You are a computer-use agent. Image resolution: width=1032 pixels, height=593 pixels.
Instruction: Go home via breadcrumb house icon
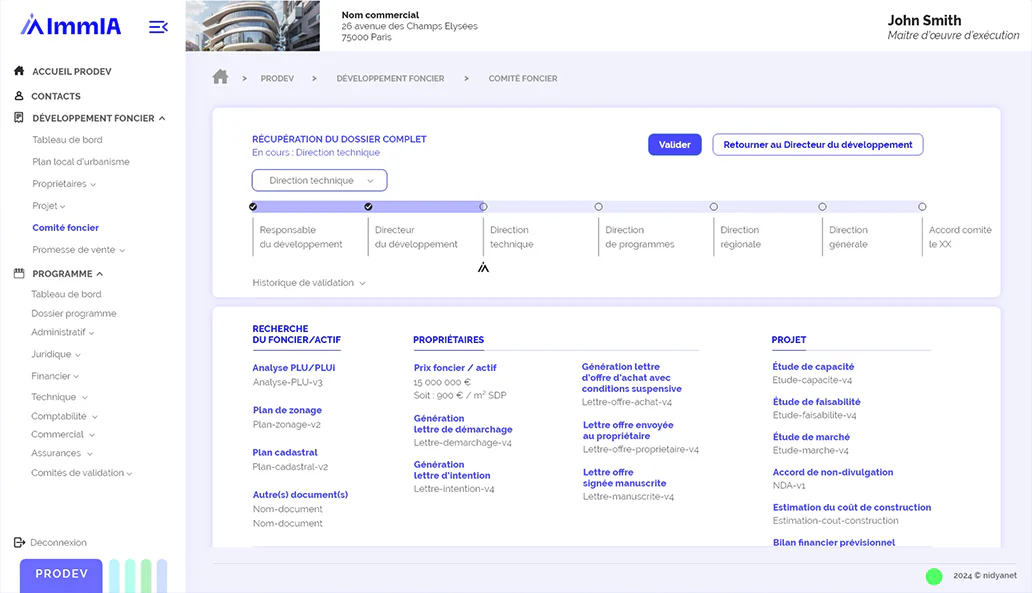pyautogui.click(x=220, y=77)
